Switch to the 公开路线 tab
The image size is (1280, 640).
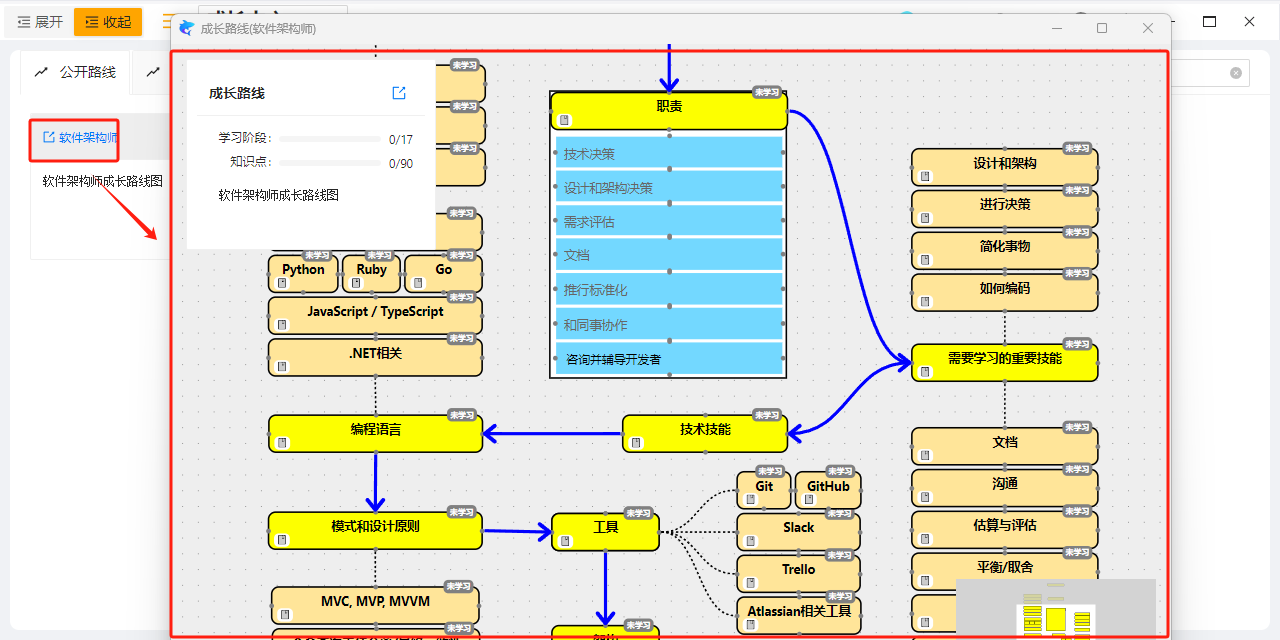pyautogui.click(x=75, y=72)
